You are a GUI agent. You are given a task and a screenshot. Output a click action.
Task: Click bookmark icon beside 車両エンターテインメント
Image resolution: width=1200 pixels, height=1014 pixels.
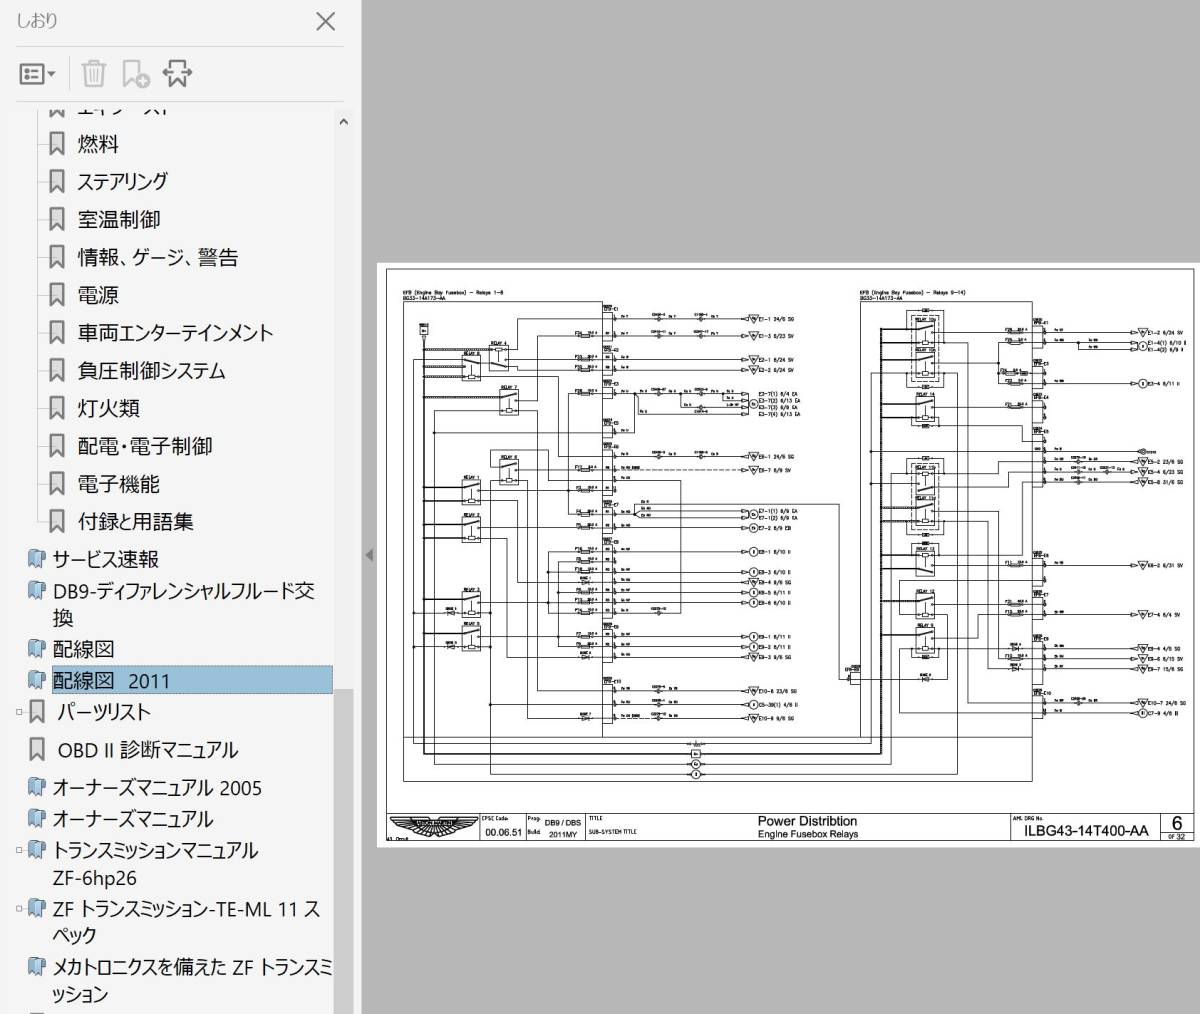click(x=57, y=333)
